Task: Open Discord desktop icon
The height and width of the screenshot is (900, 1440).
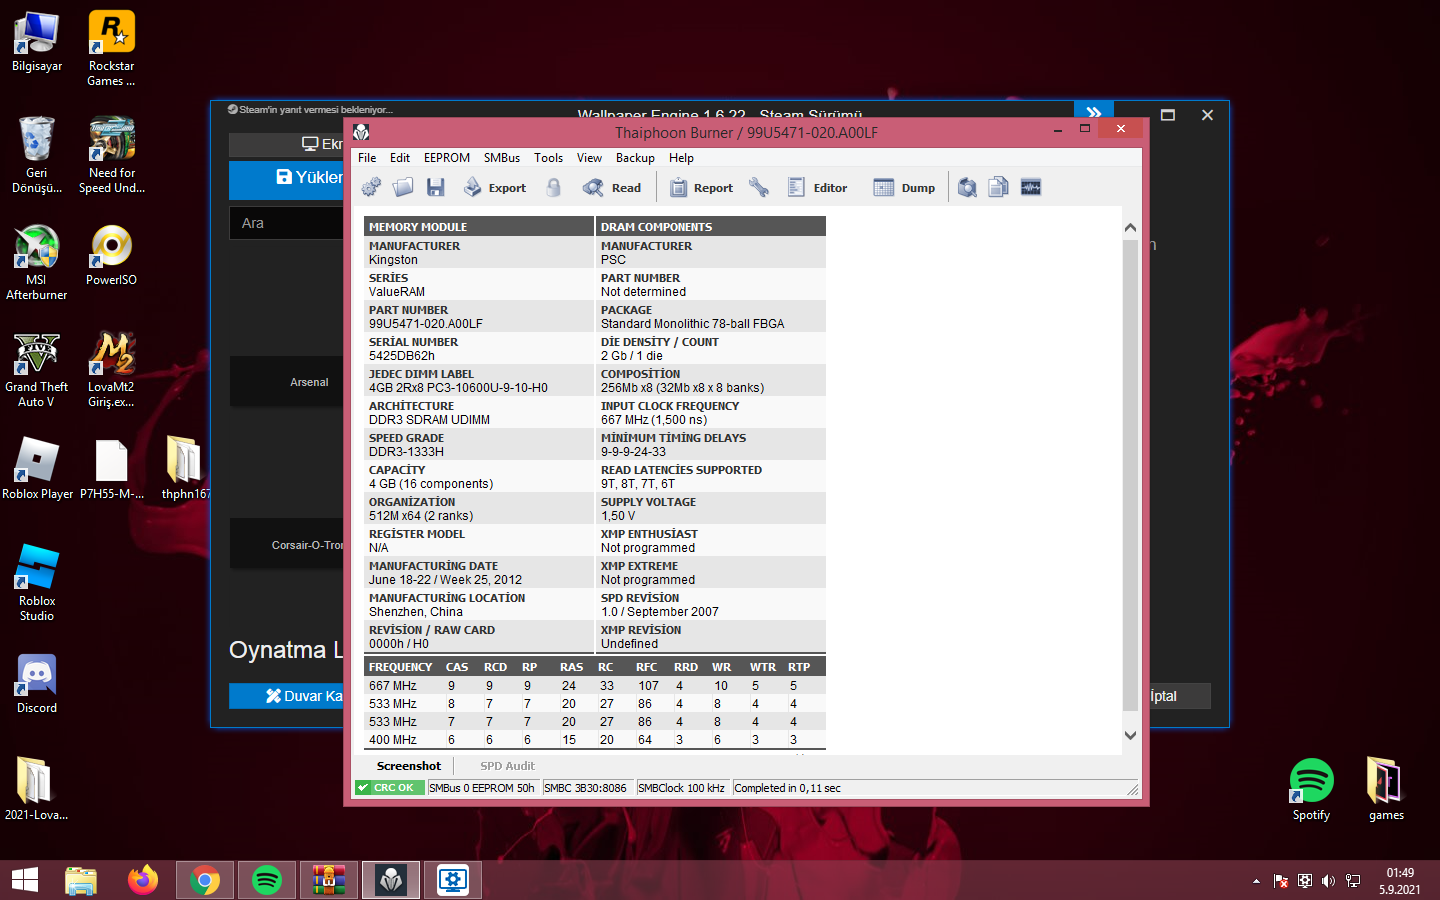Action: pos(37,683)
